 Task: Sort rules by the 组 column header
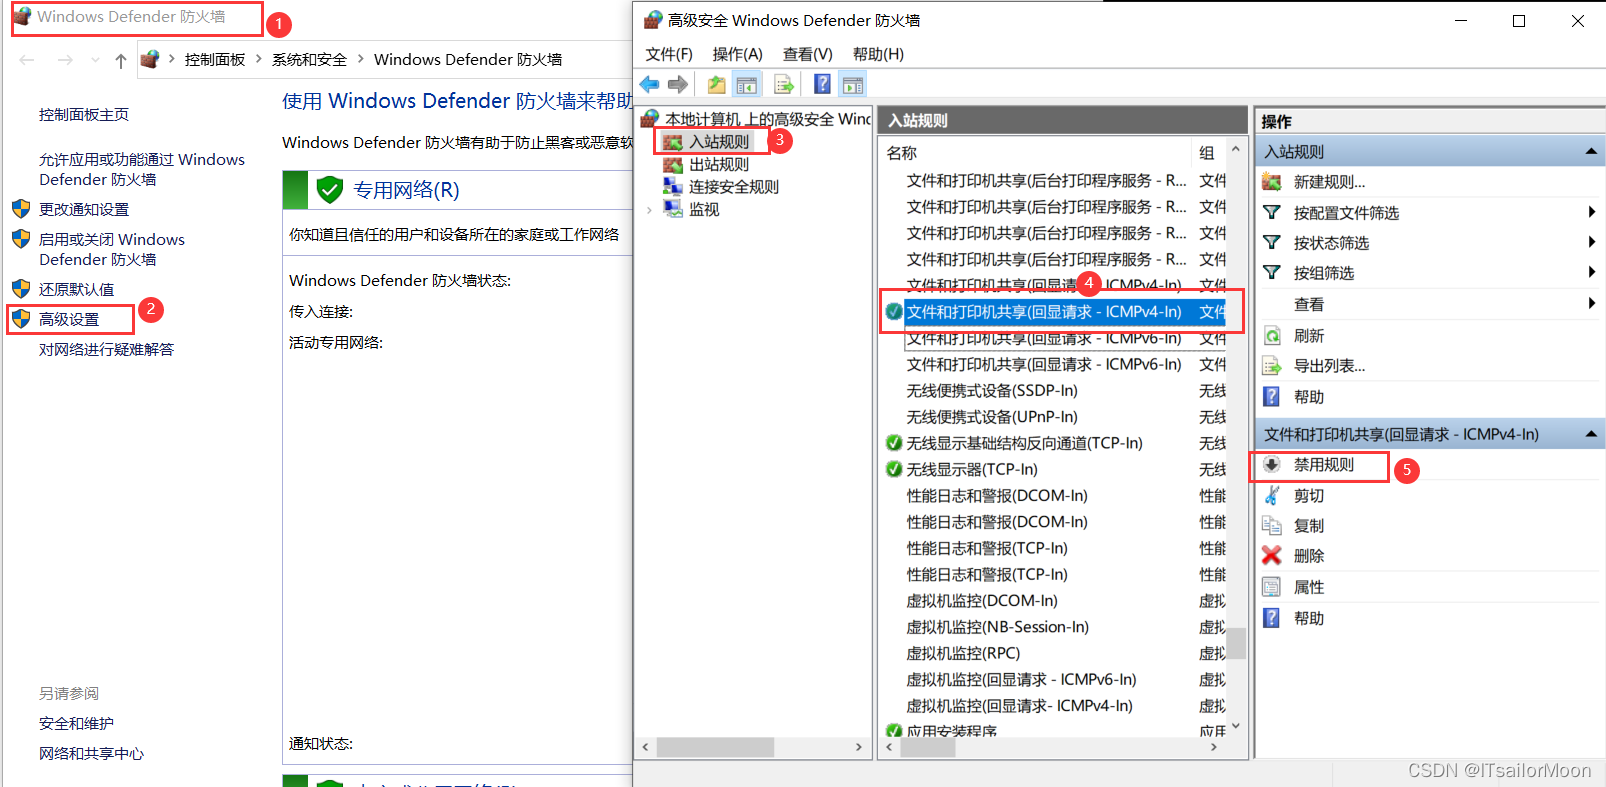click(x=1209, y=153)
